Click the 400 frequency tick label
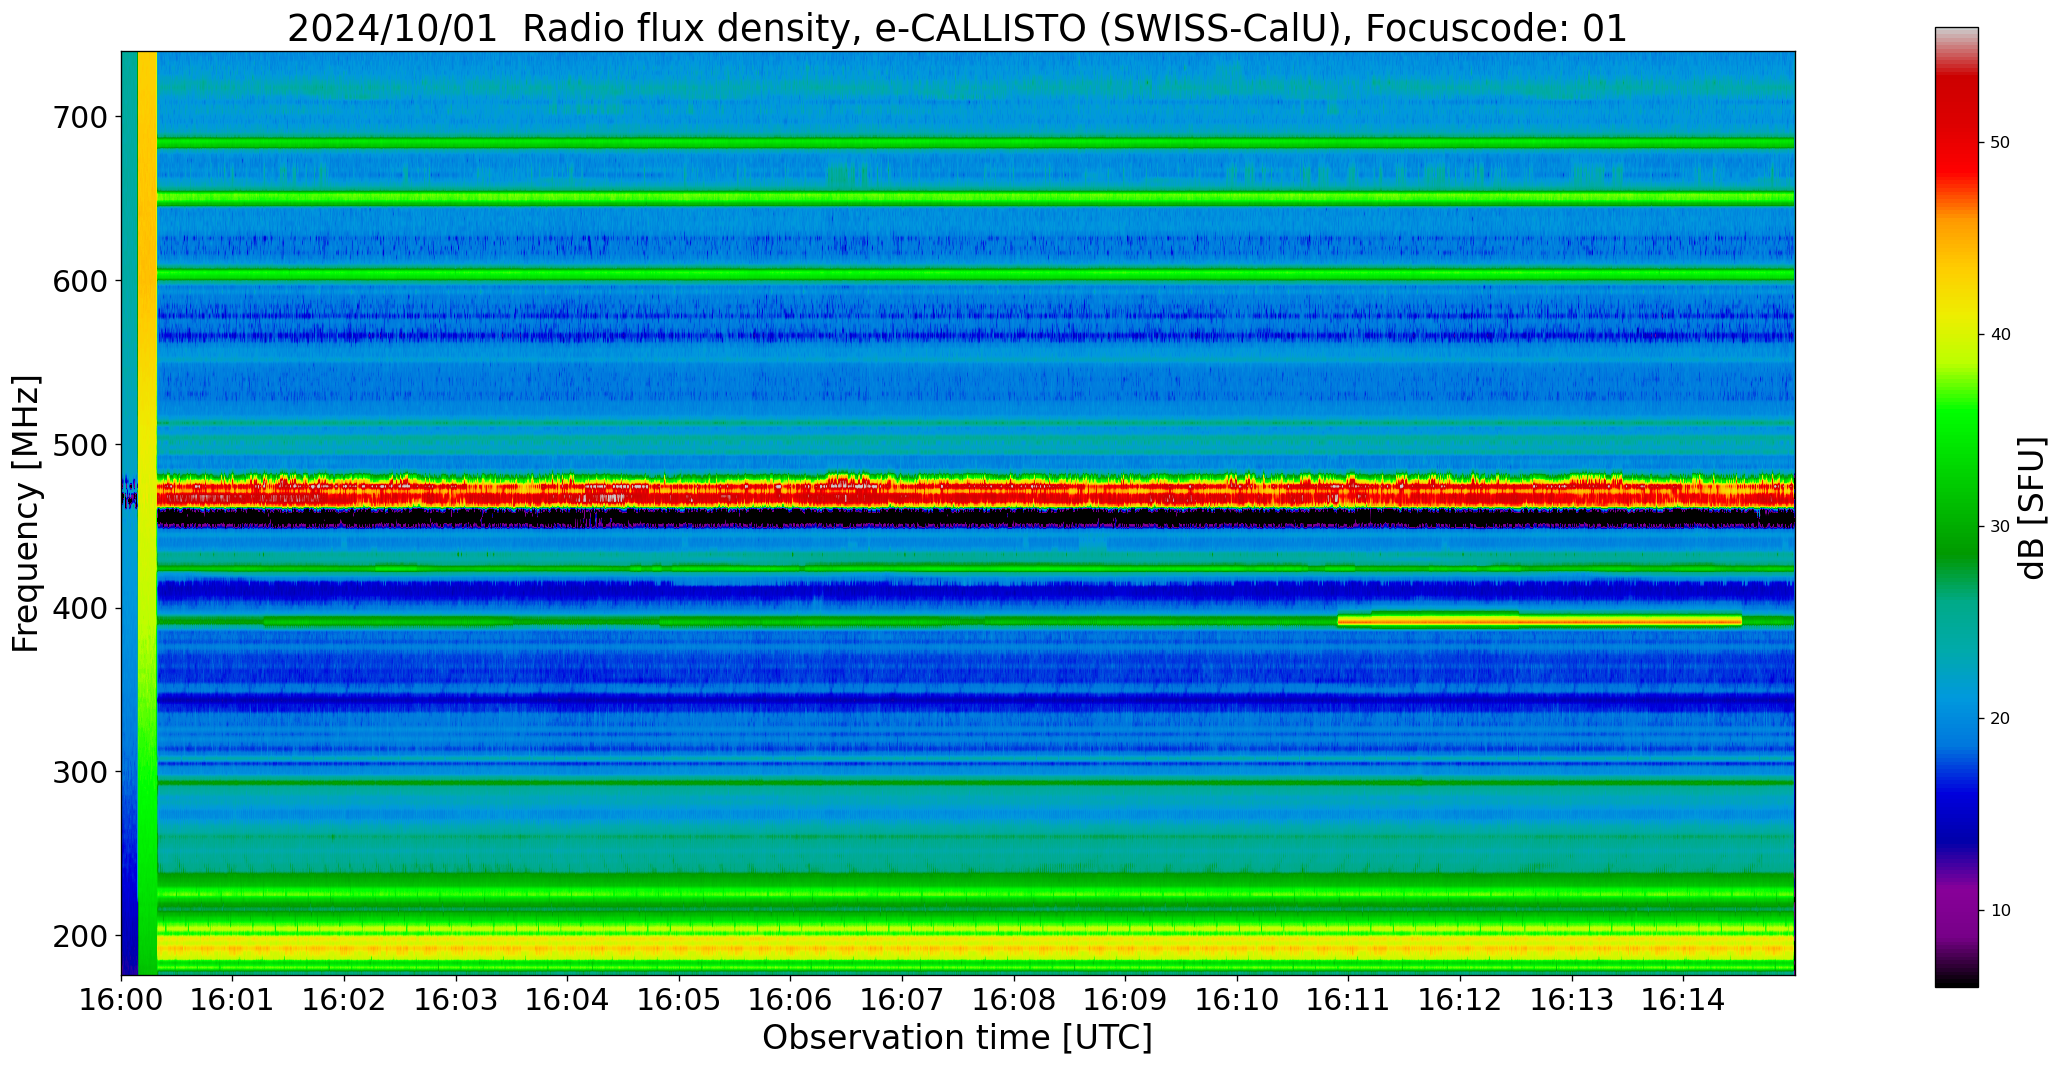Image resolution: width=2062 pixels, height=1067 pixels. [79, 608]
